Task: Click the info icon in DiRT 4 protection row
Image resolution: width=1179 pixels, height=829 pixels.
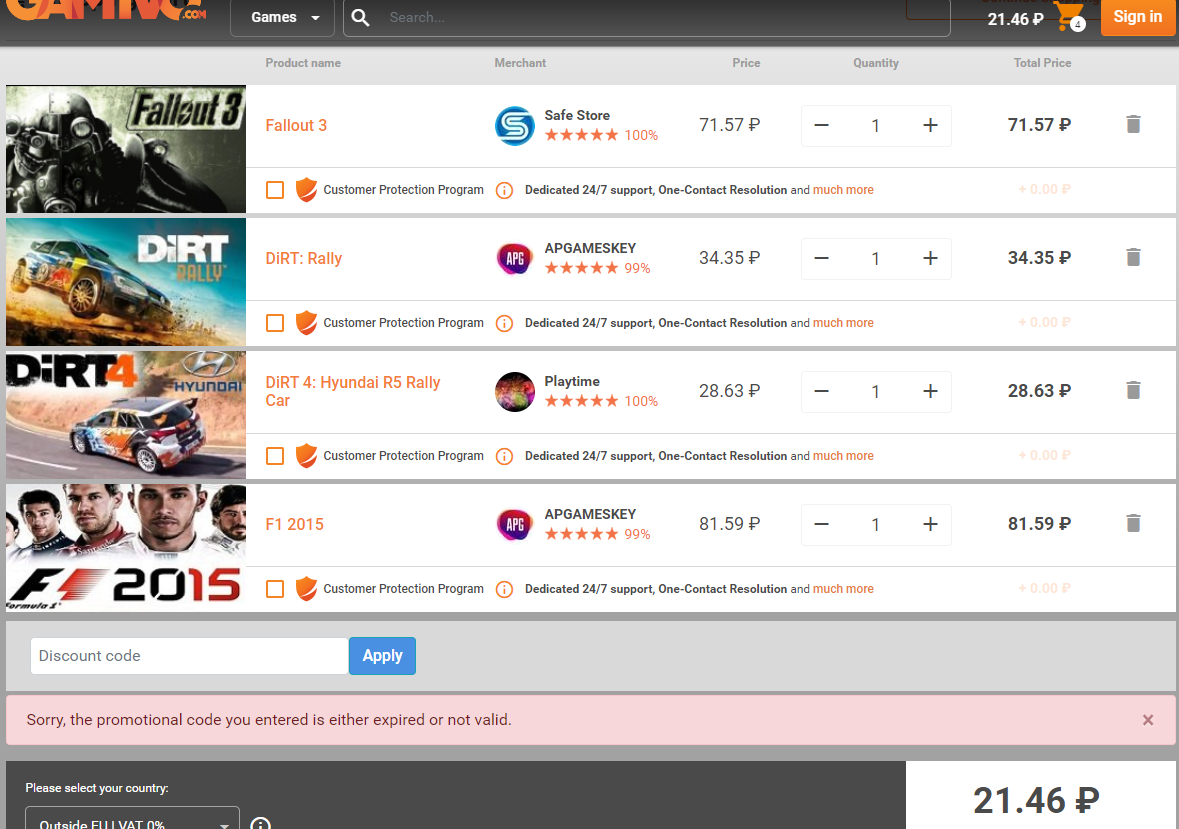Action: pyautogui.click(x=505, y=456)
